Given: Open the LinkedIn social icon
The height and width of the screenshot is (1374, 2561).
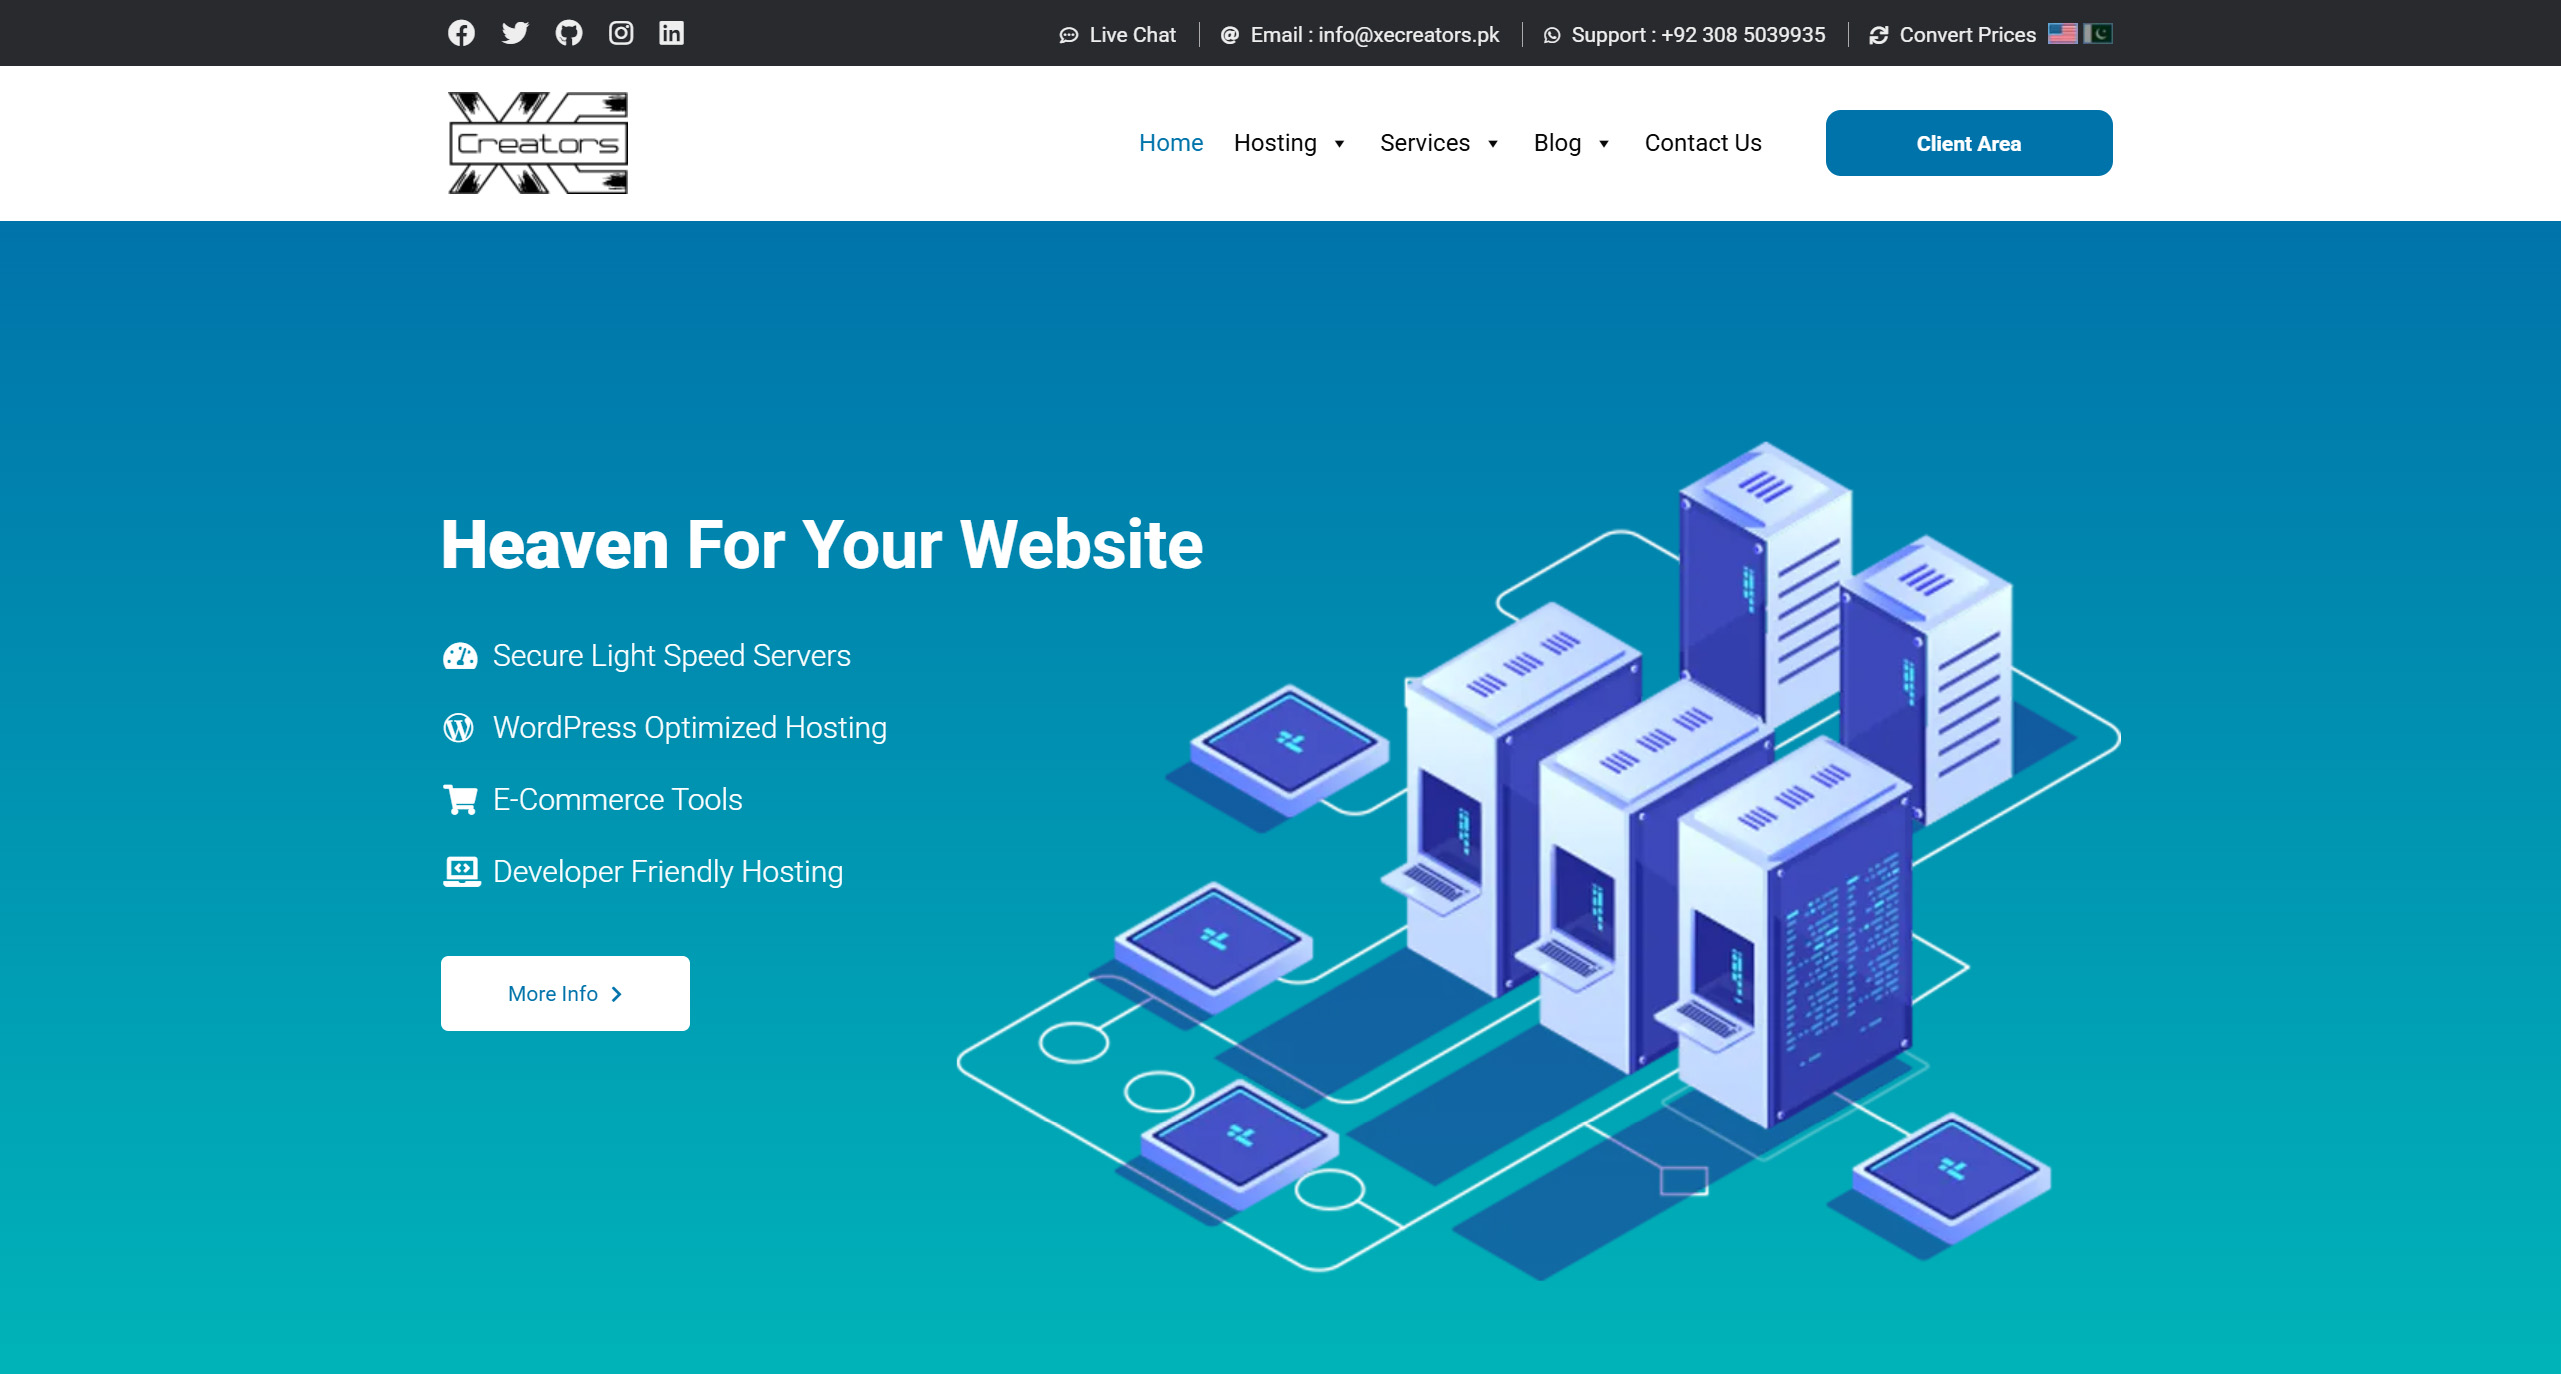Looking at the screenshot, I should pyautogui.click(x=671, y=33).
